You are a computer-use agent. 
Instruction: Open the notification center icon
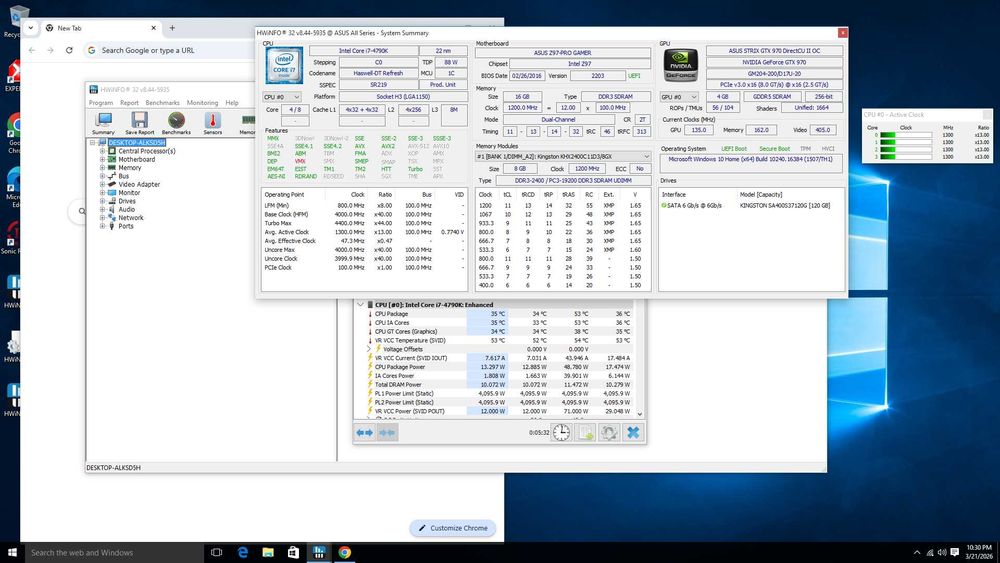(x=955, y=552)
